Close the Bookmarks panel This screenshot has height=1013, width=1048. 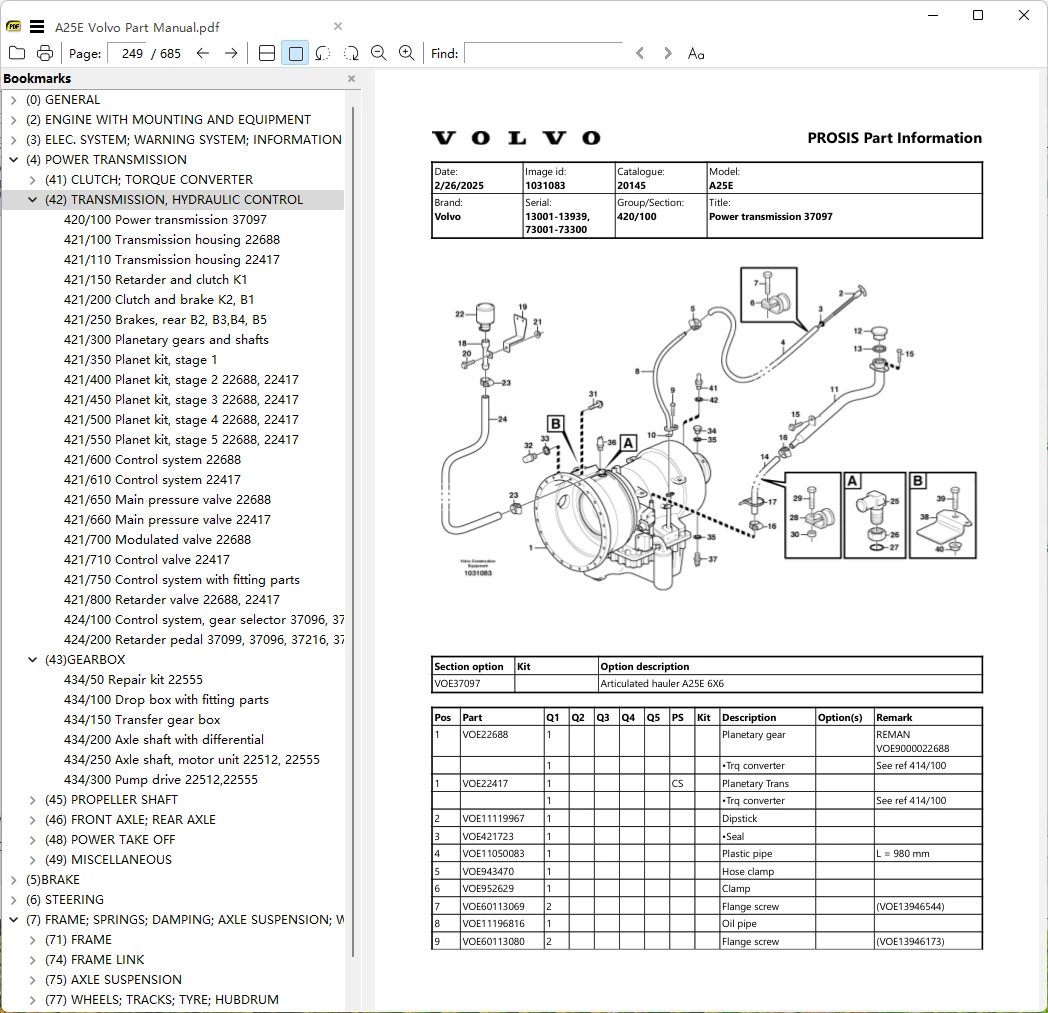352,78
